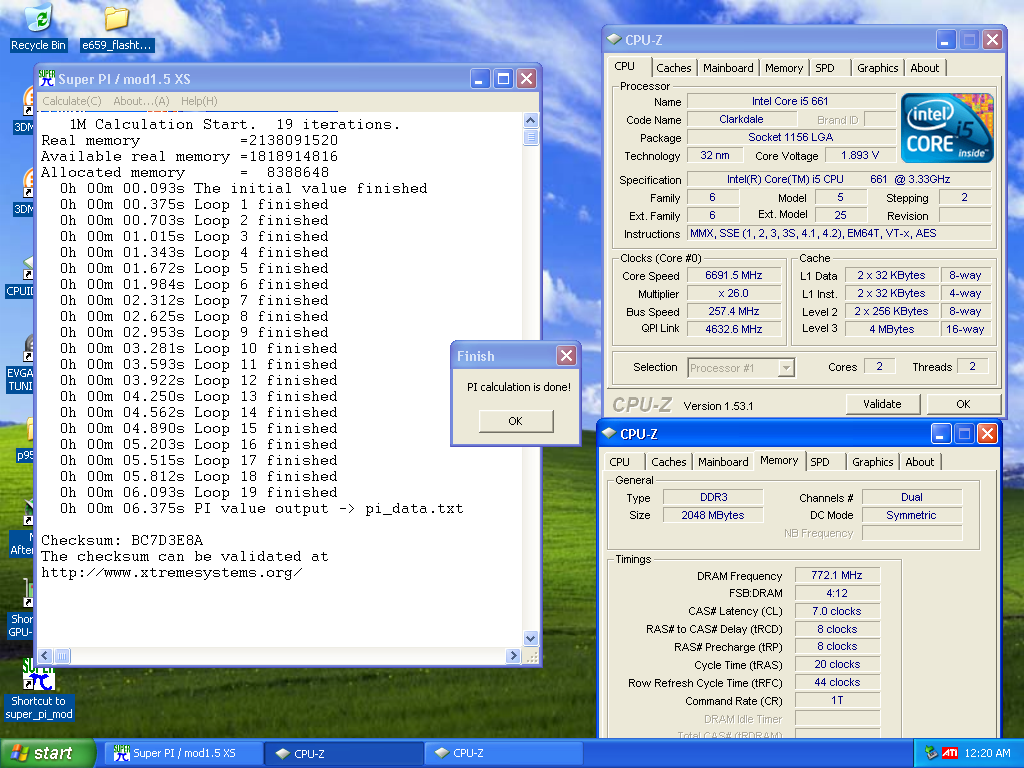1024x768 pixels.
Task: Click the Intel Core i5 661 name field
Action: pos(790,101)
